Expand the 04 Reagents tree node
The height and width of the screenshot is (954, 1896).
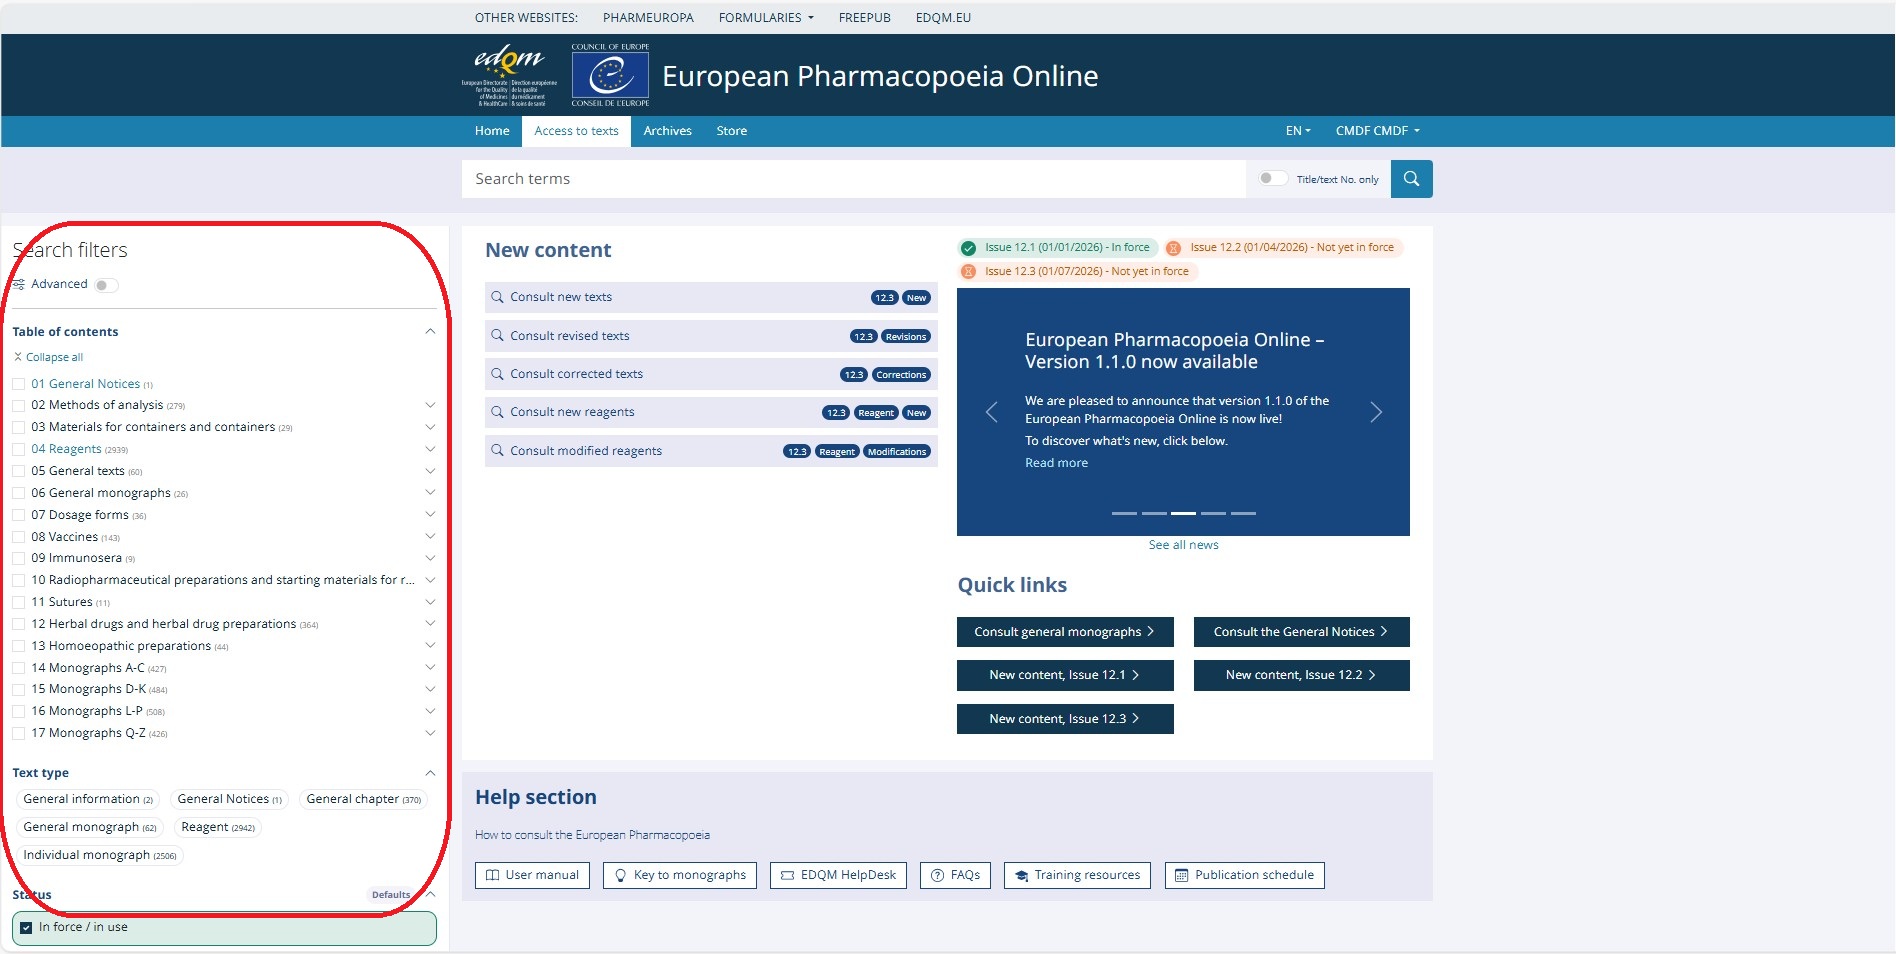pyautogui.click(x=430, y=449)
